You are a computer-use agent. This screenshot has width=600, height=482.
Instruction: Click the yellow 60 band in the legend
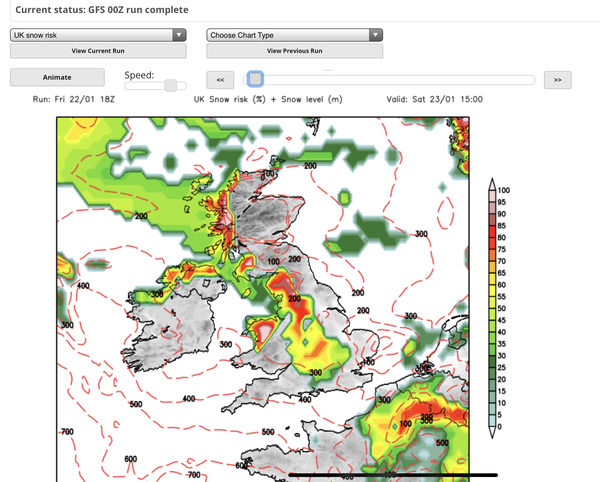[491, 284]
